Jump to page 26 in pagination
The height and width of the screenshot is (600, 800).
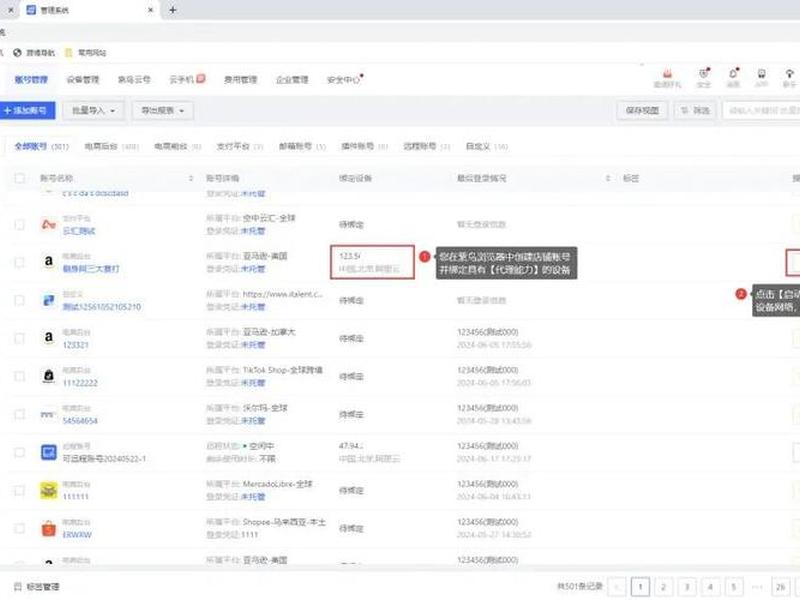780,587
